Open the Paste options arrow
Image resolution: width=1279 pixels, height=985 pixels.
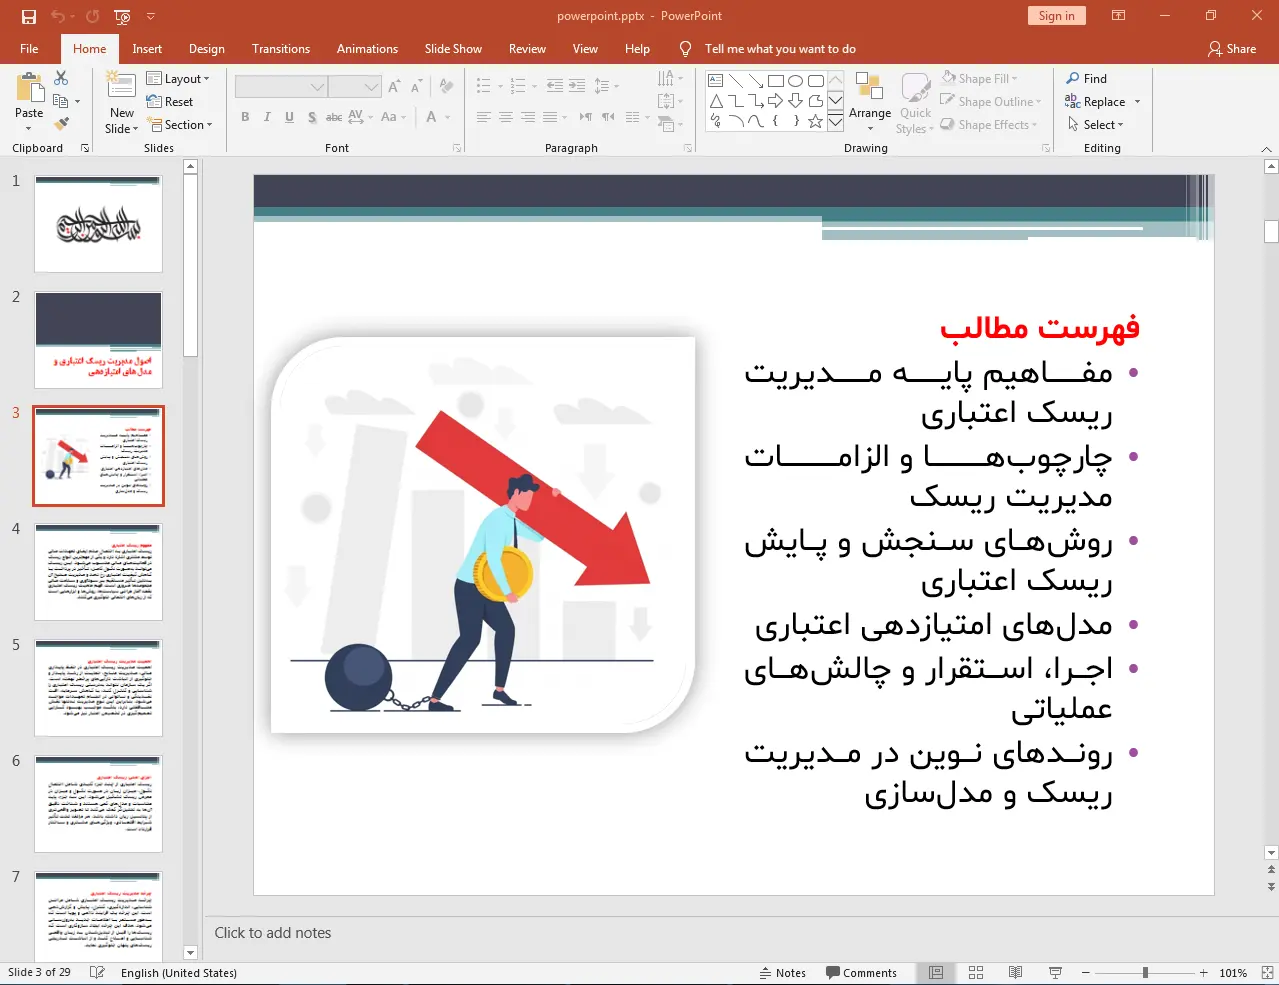[29, 127]
